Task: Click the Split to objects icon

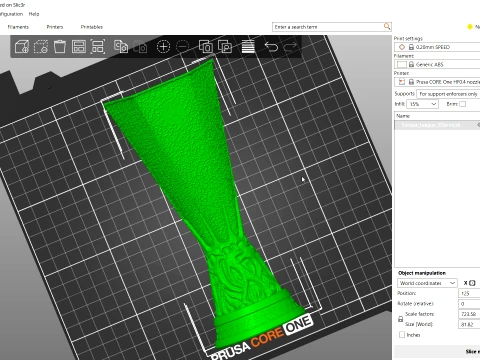Action: pyautogui.click(x=206, y=47)
